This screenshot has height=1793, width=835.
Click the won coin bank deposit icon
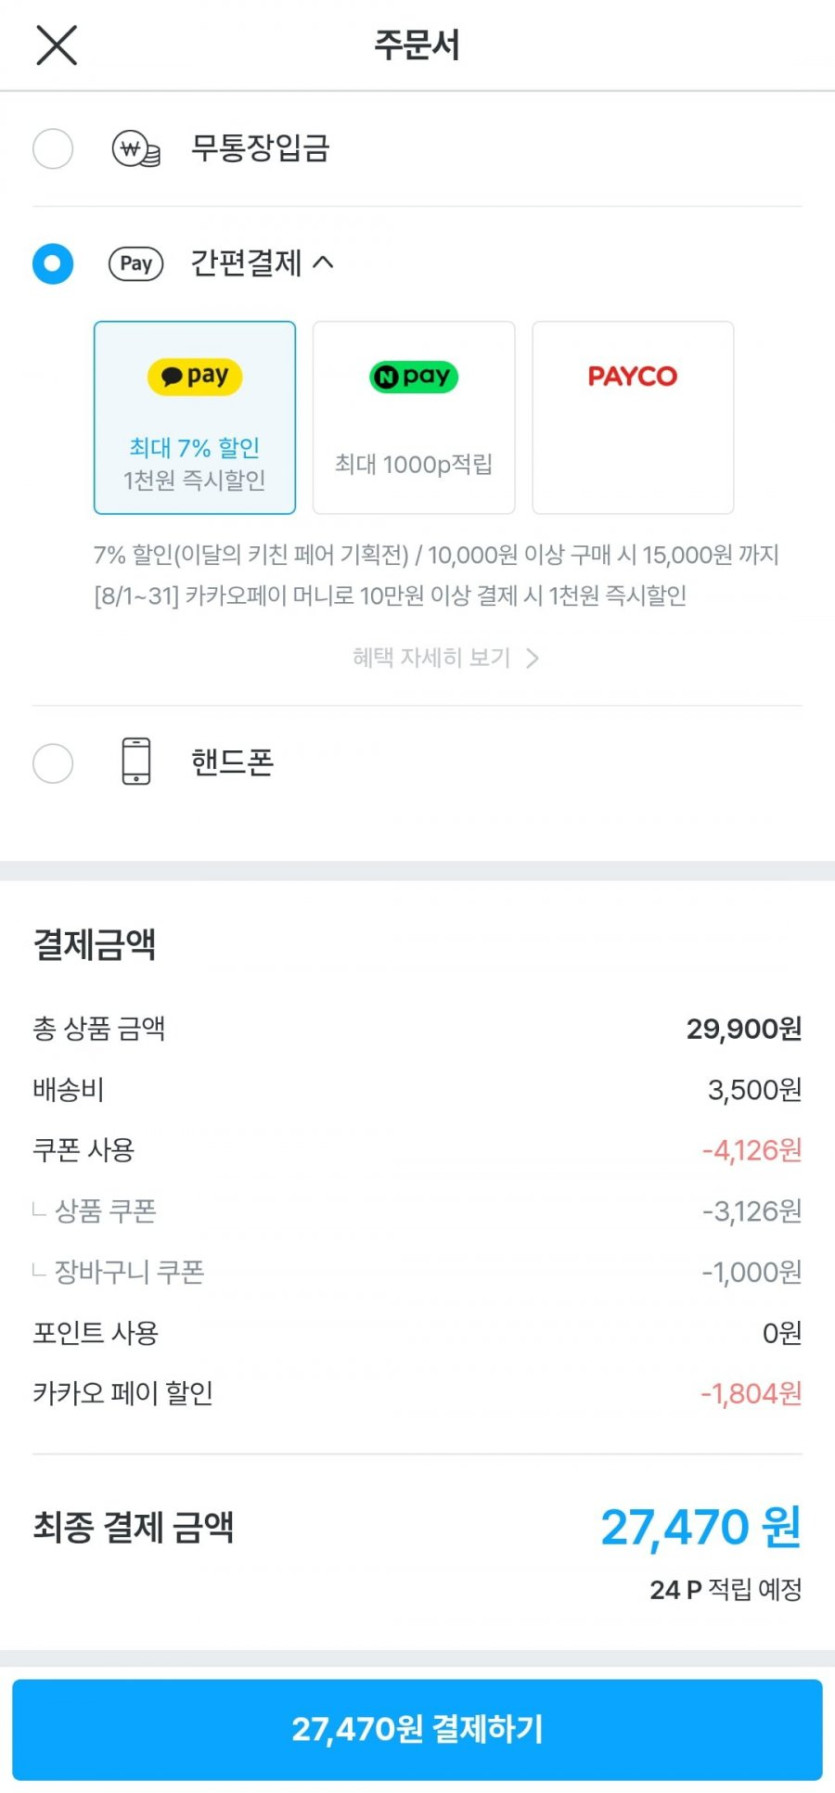click(x=136, y=150)
